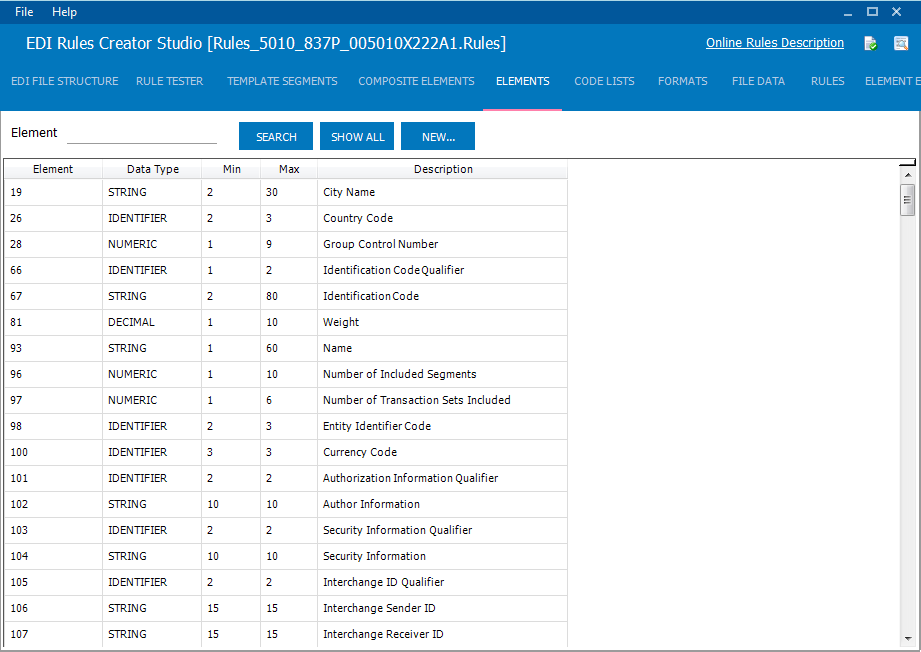Select the Interchange Sender ID row
The image size is (921, 652).
click(286, 608)
